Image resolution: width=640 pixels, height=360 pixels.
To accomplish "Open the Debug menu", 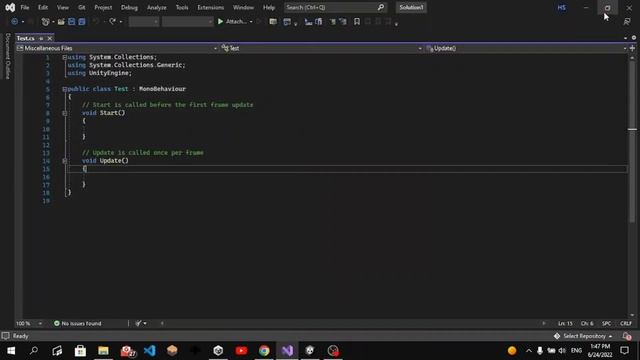I will coord(129,7).
